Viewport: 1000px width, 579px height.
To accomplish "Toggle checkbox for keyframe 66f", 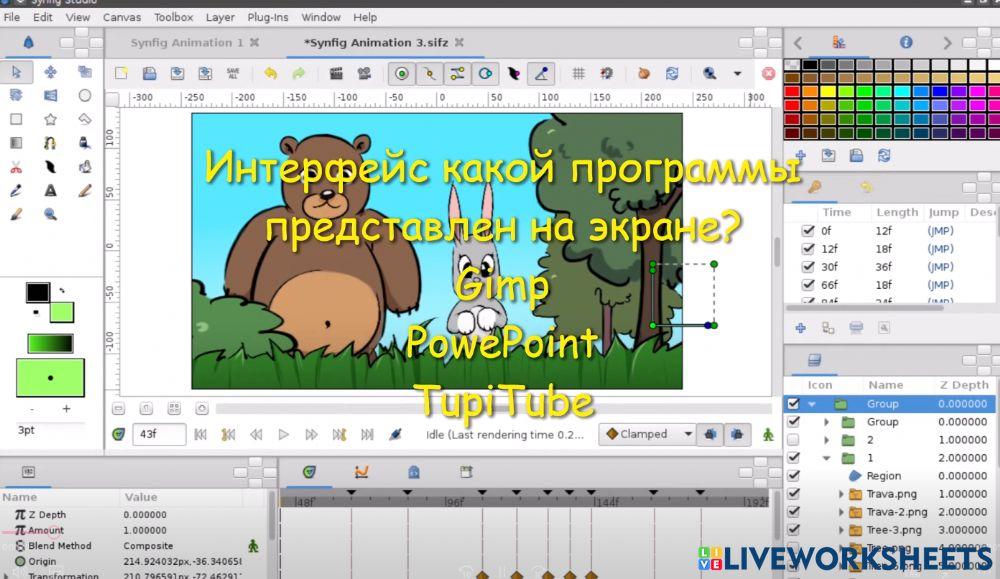I will [808, 284].
